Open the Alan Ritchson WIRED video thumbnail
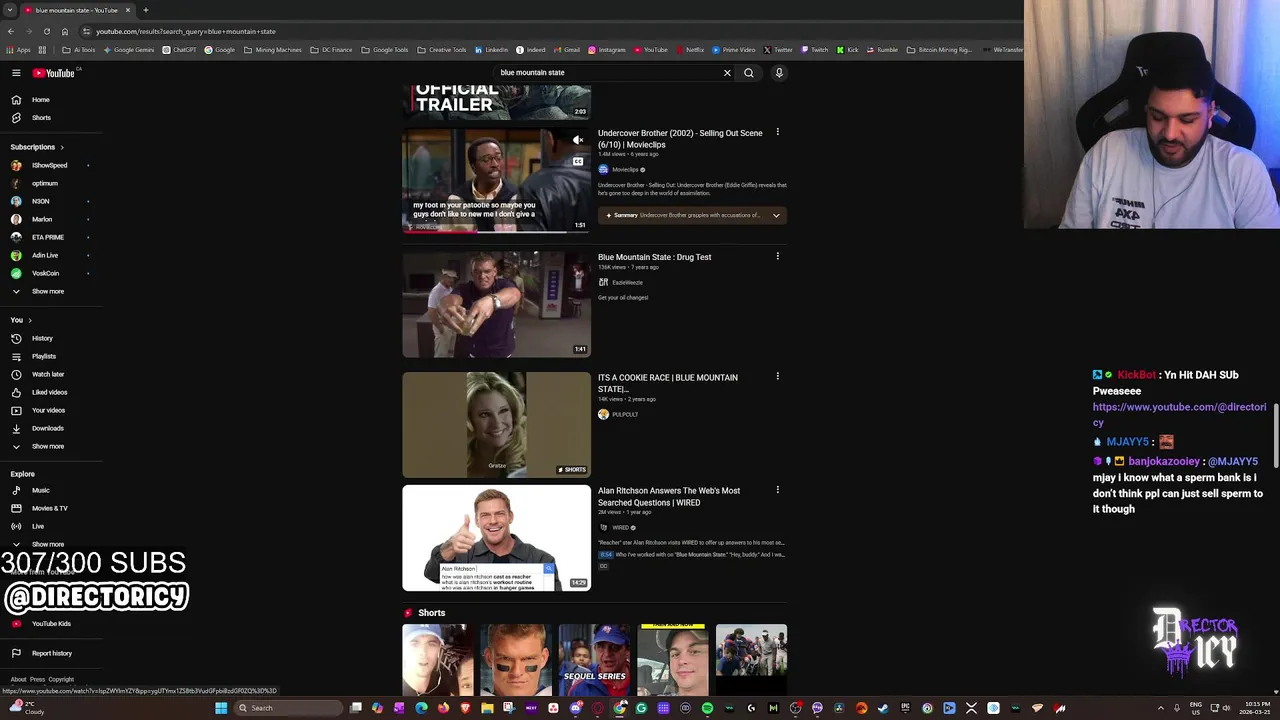The image size is (1280, 720). pos(496,538)
